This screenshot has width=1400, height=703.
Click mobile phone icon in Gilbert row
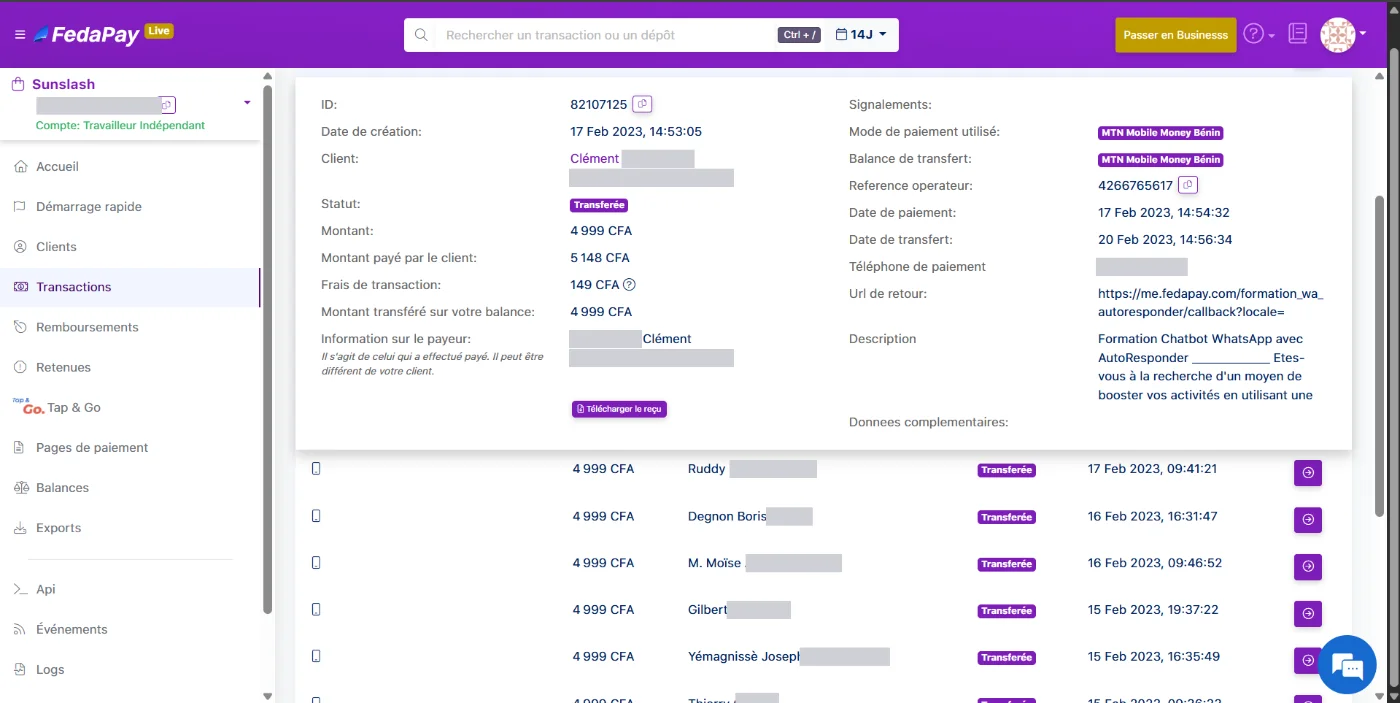pos(317,609)
